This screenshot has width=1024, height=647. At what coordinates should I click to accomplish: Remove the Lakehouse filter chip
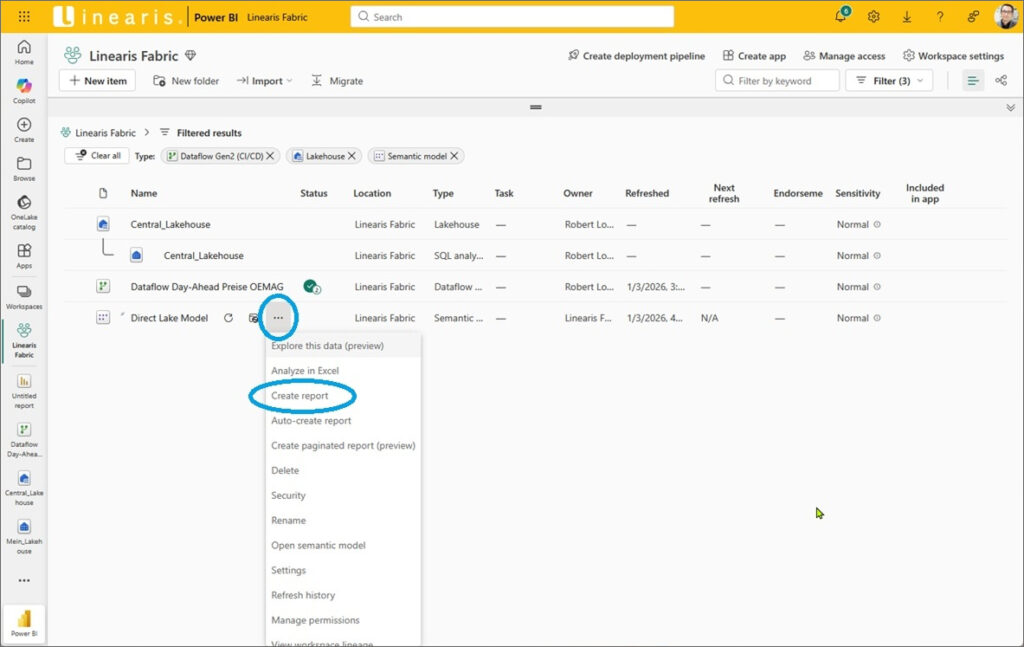[x=352, y=156]
